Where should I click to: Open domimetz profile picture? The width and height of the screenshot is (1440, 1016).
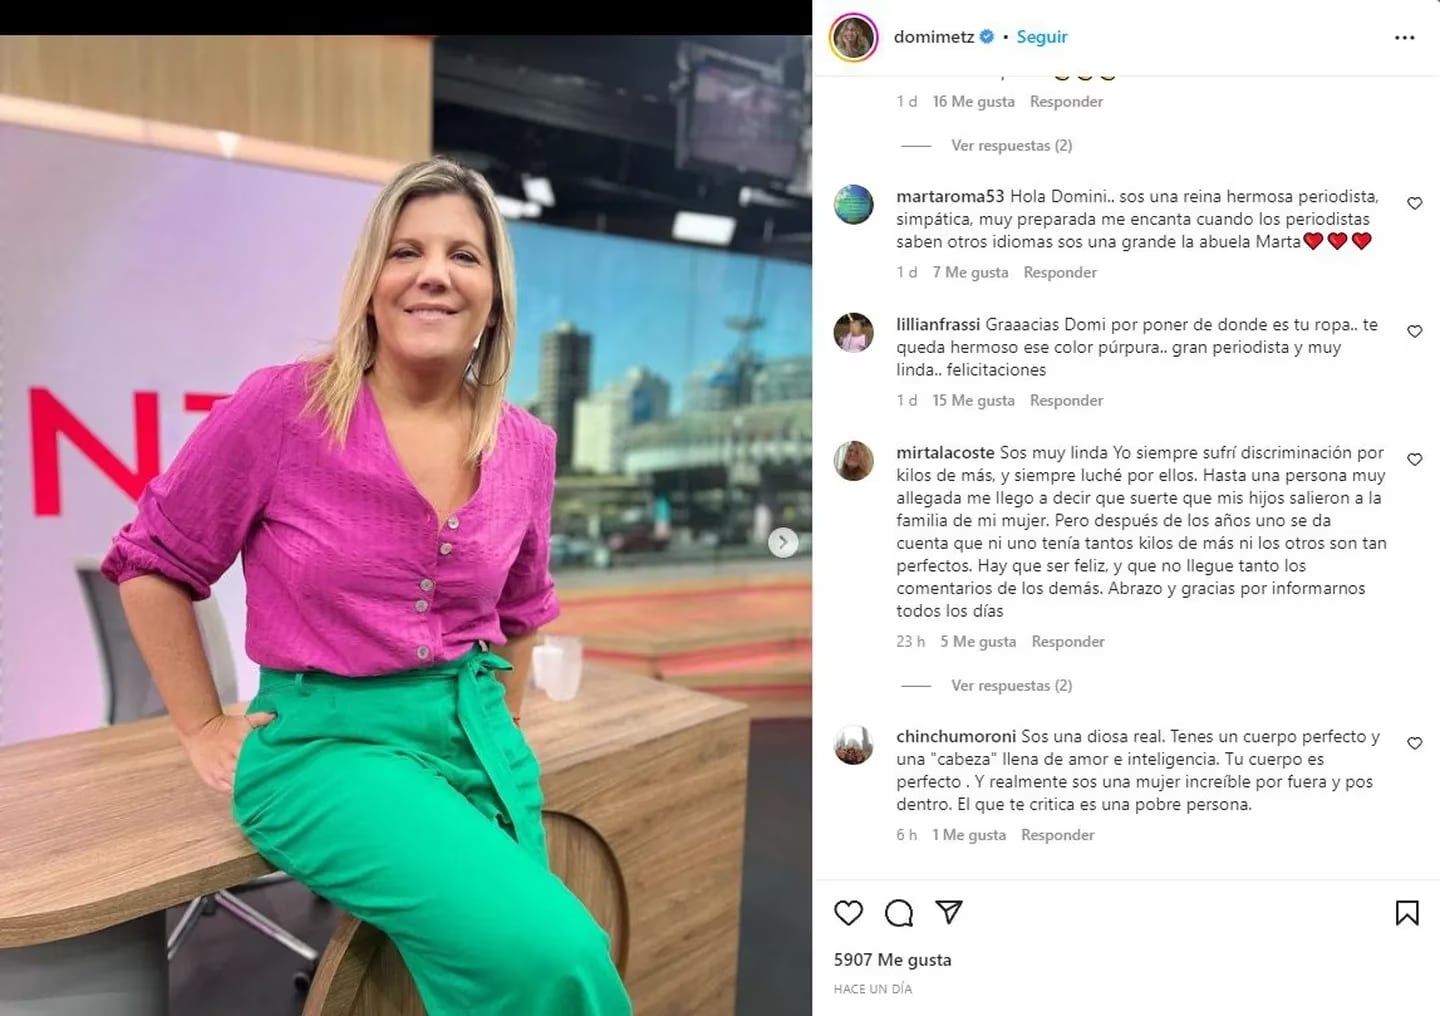click(x=854, y=38)
